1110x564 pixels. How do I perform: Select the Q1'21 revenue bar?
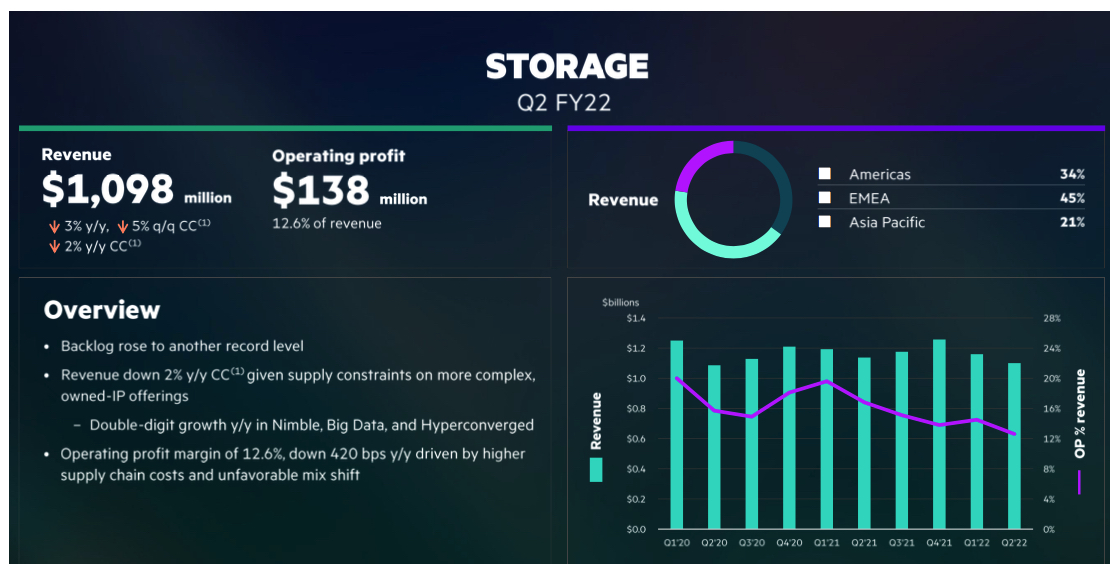(827, 439)
